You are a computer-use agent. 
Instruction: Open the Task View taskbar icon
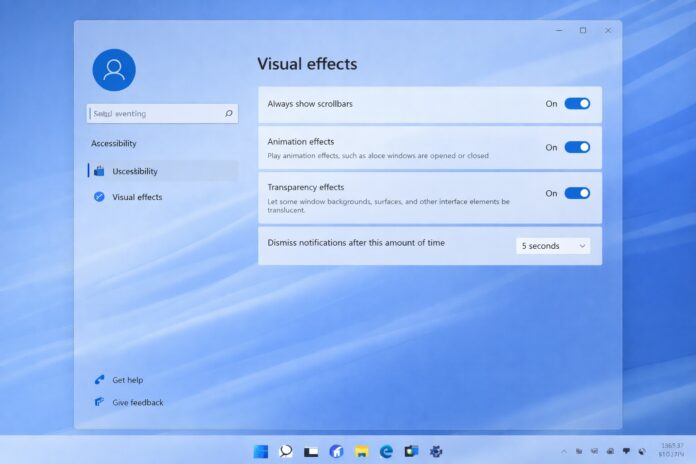[x=311, y=452]
